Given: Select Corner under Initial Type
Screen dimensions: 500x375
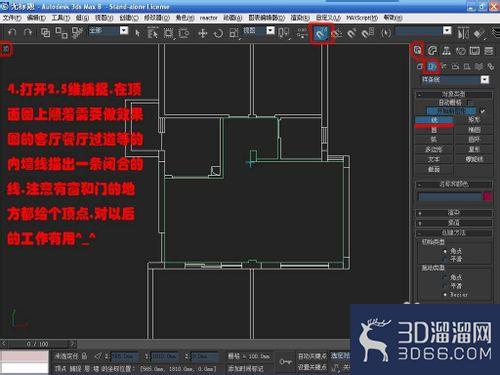Looking at the screenshot, I should [445, 251].
